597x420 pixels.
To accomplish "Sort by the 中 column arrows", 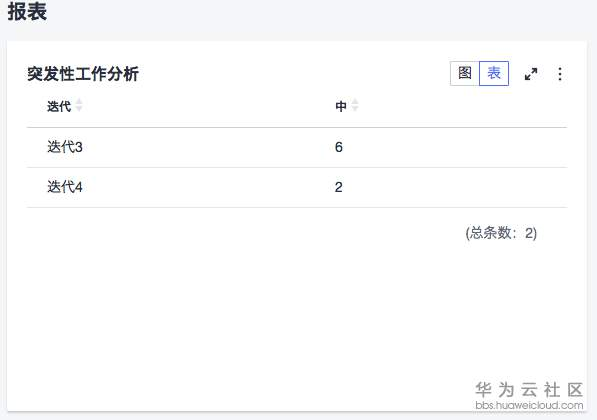I will point(355,105).
